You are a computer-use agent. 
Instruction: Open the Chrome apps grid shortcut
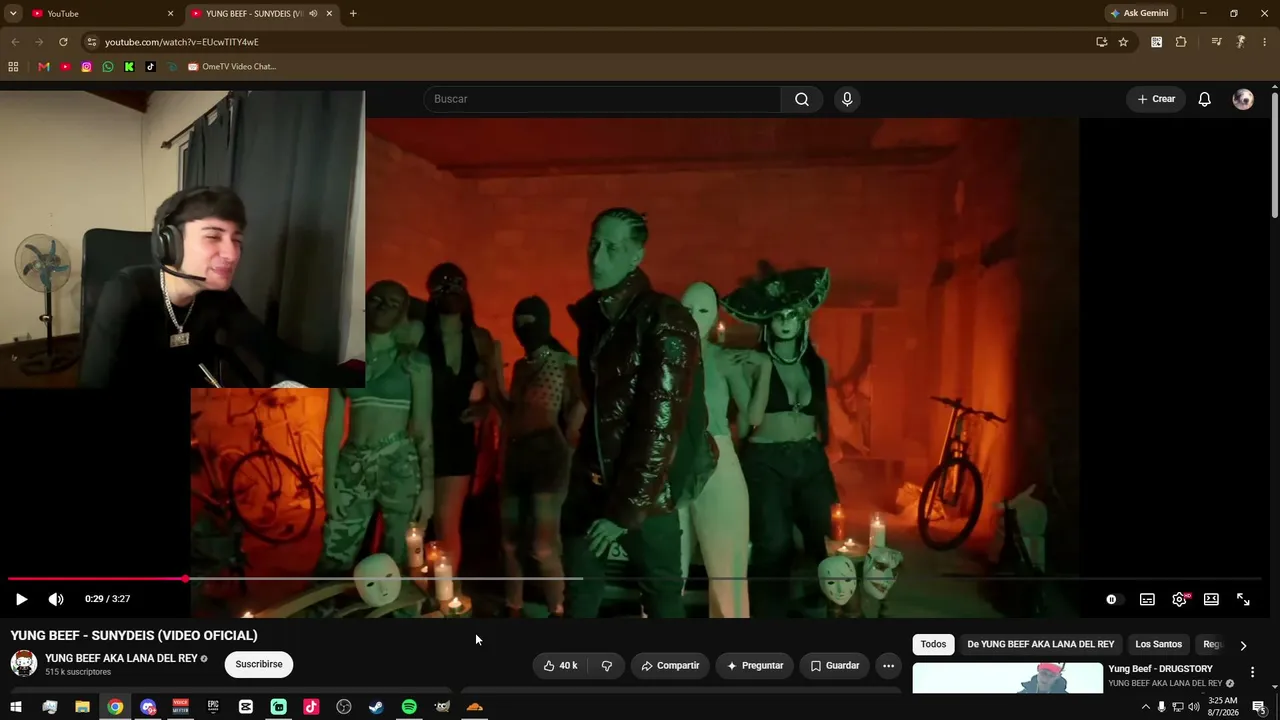click(x=13, y=67)
